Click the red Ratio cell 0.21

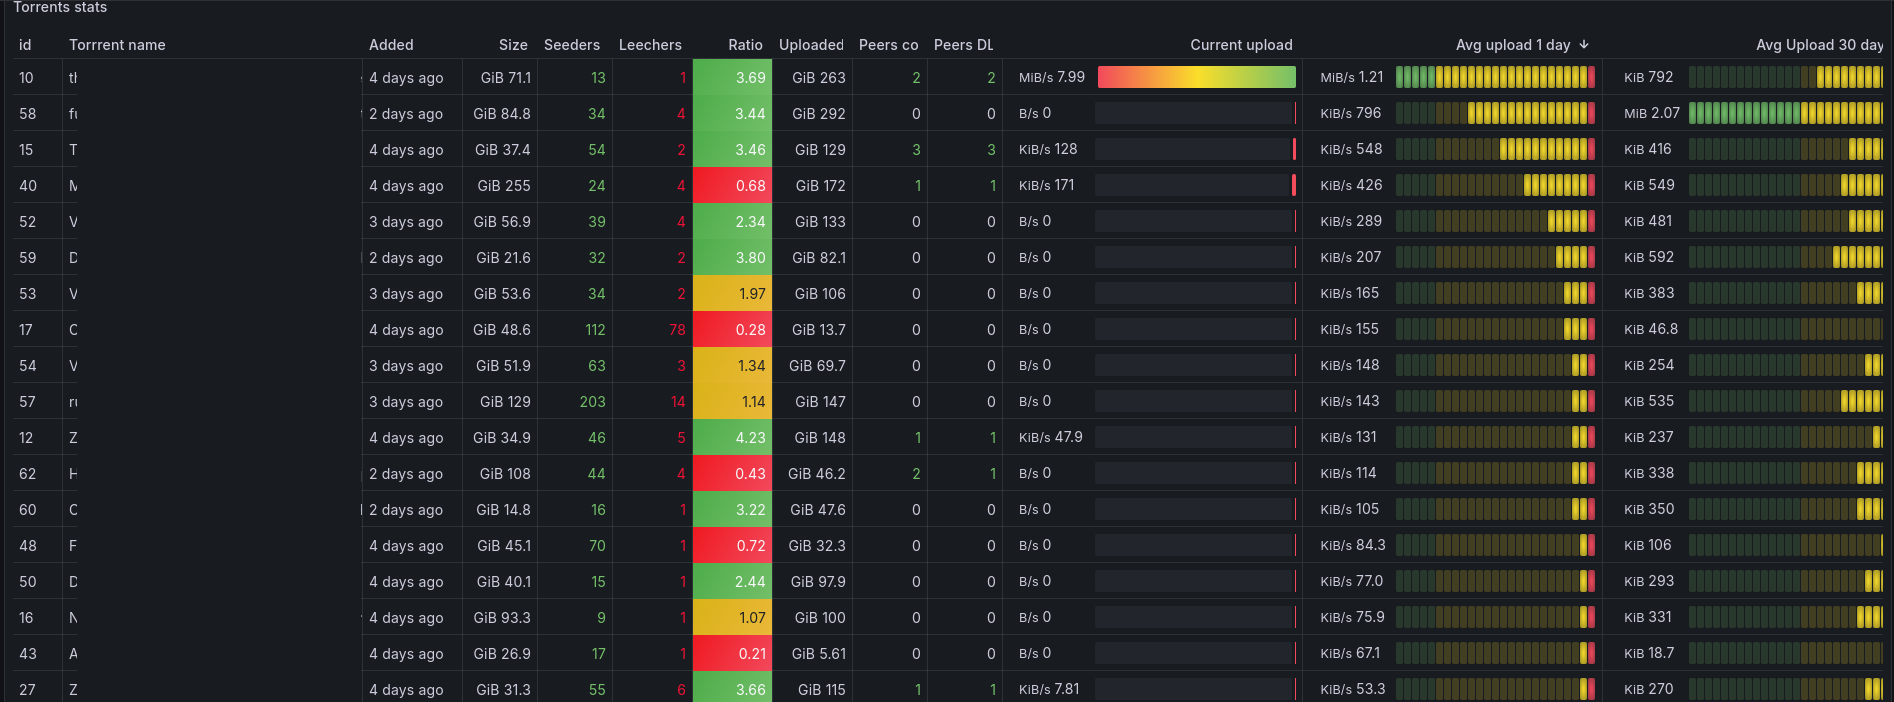732,653
